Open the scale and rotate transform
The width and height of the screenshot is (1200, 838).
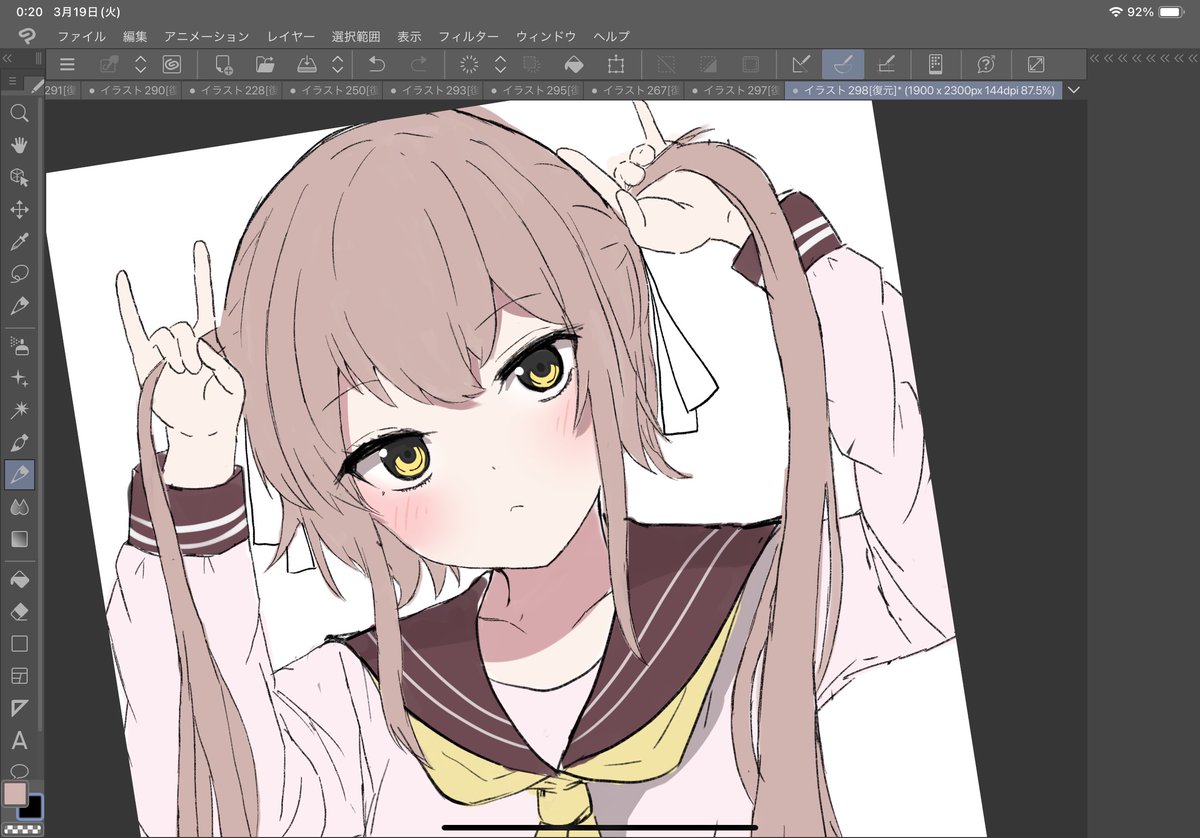(616, 65)
